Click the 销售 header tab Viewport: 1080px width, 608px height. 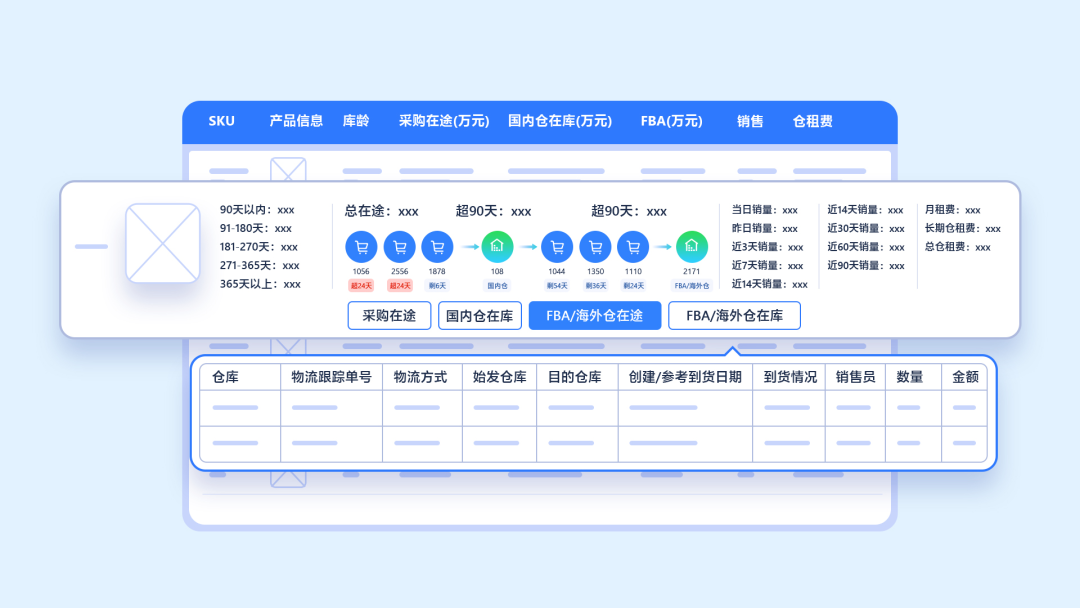[750, 121]
